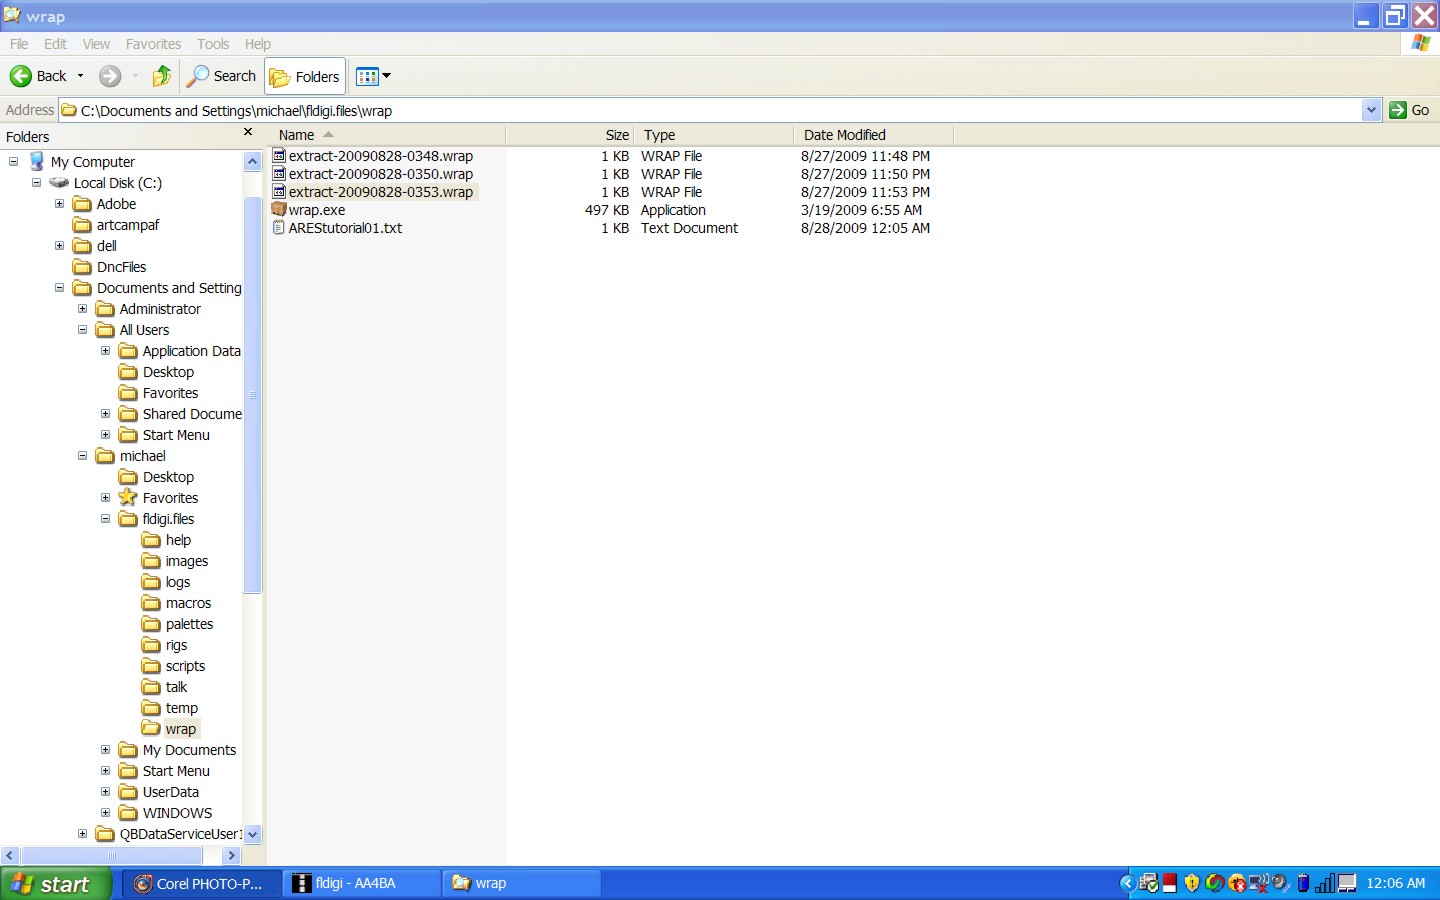Click the Forward navigation arrow
The image size is (1440, 900).
point(110,76)
